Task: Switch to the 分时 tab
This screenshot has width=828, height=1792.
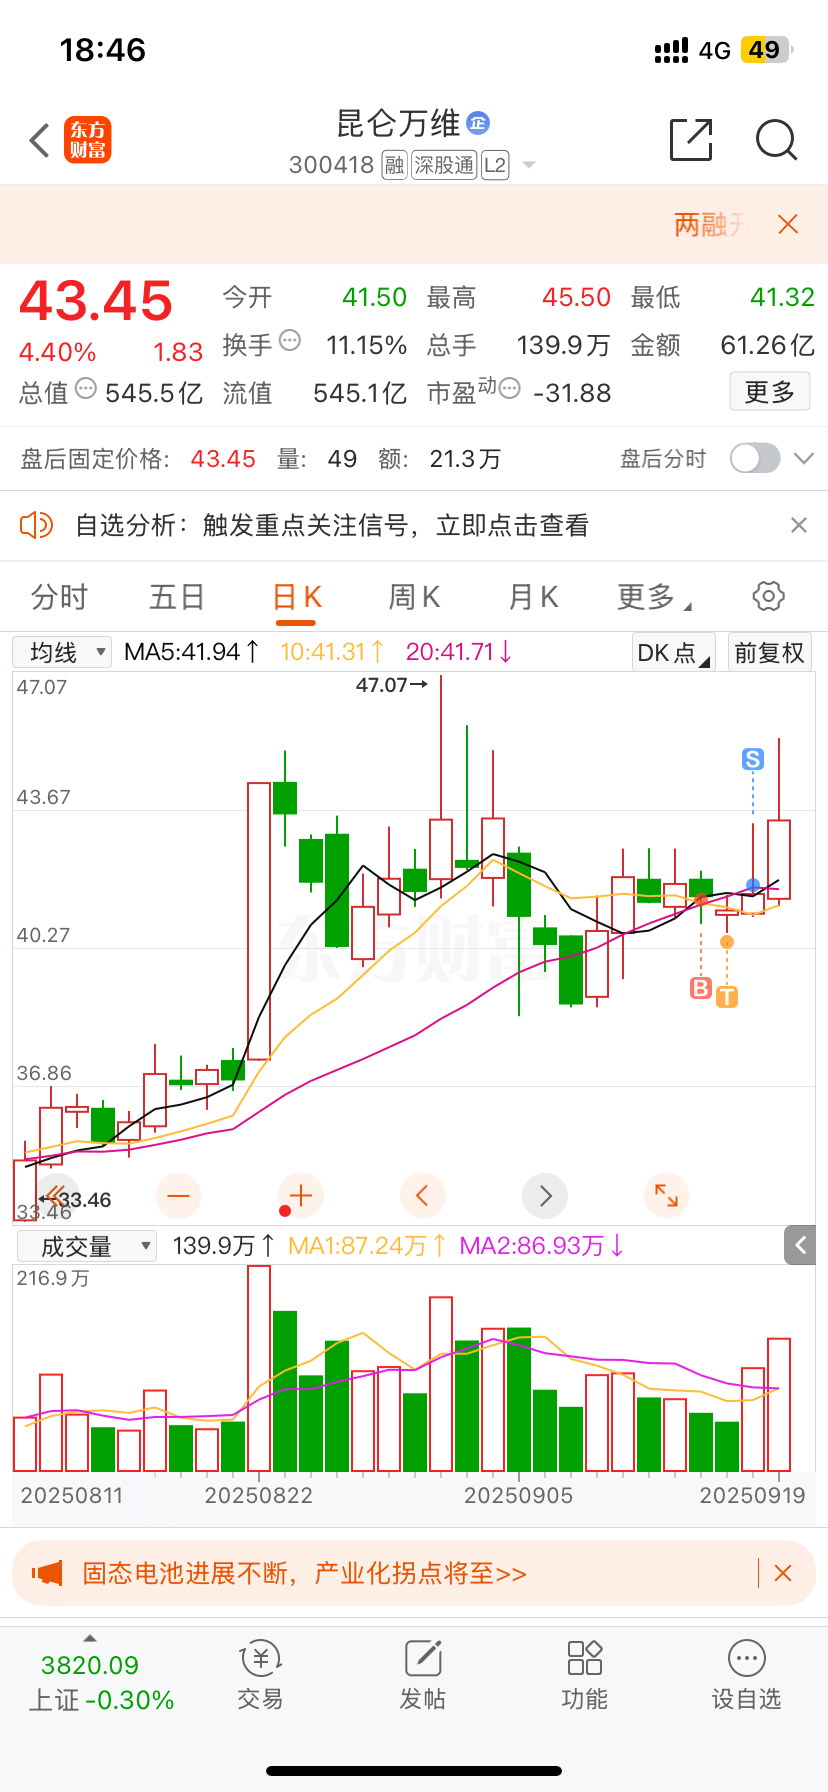Action: coord(59,597)
